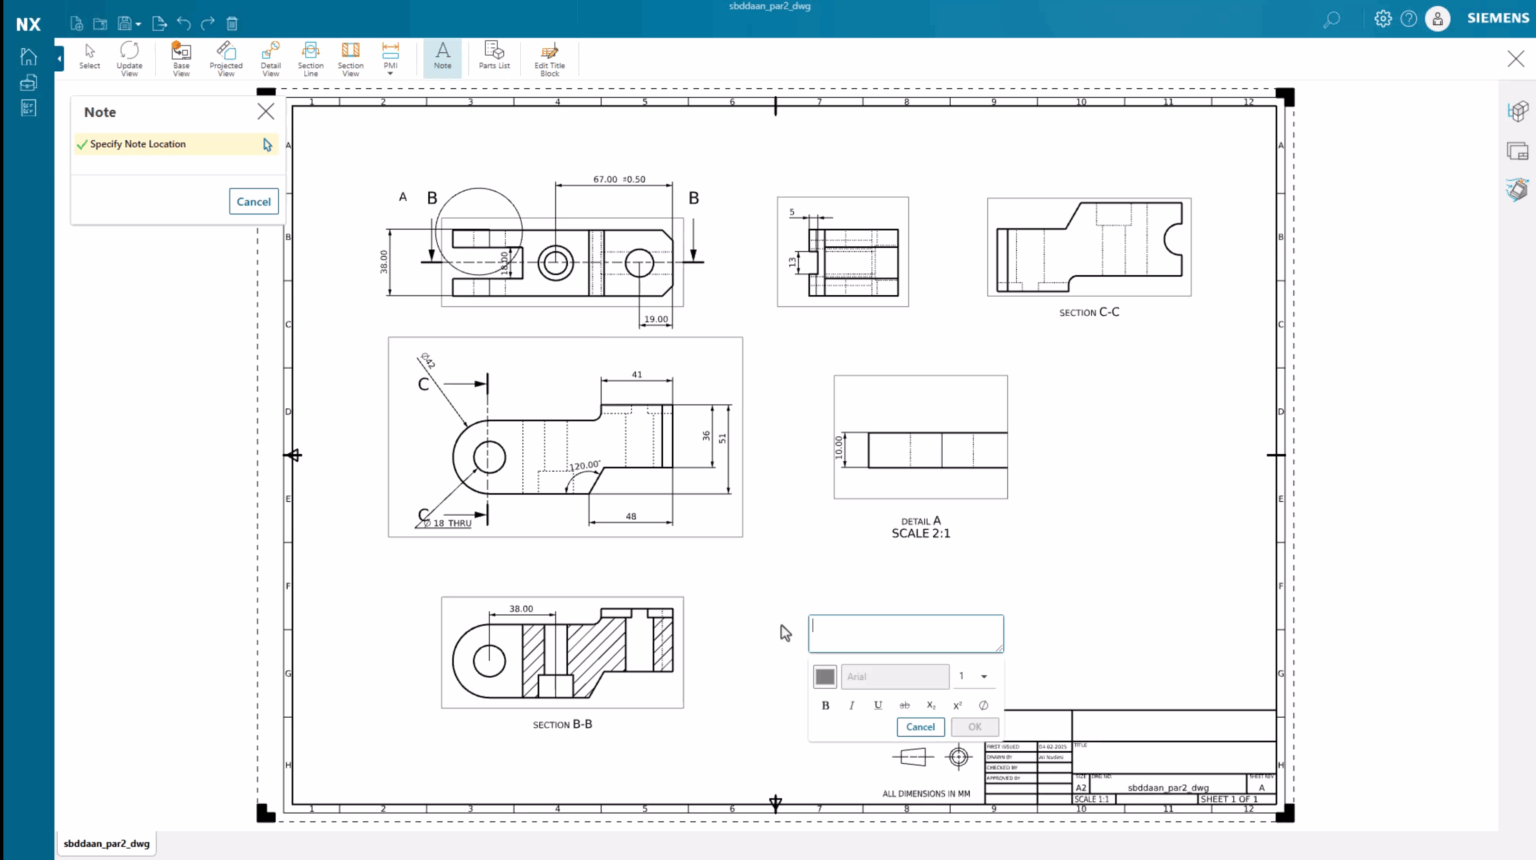Open the Parts List tool
The height and width of the screenshot is (860, 1536).
(494, 56)
